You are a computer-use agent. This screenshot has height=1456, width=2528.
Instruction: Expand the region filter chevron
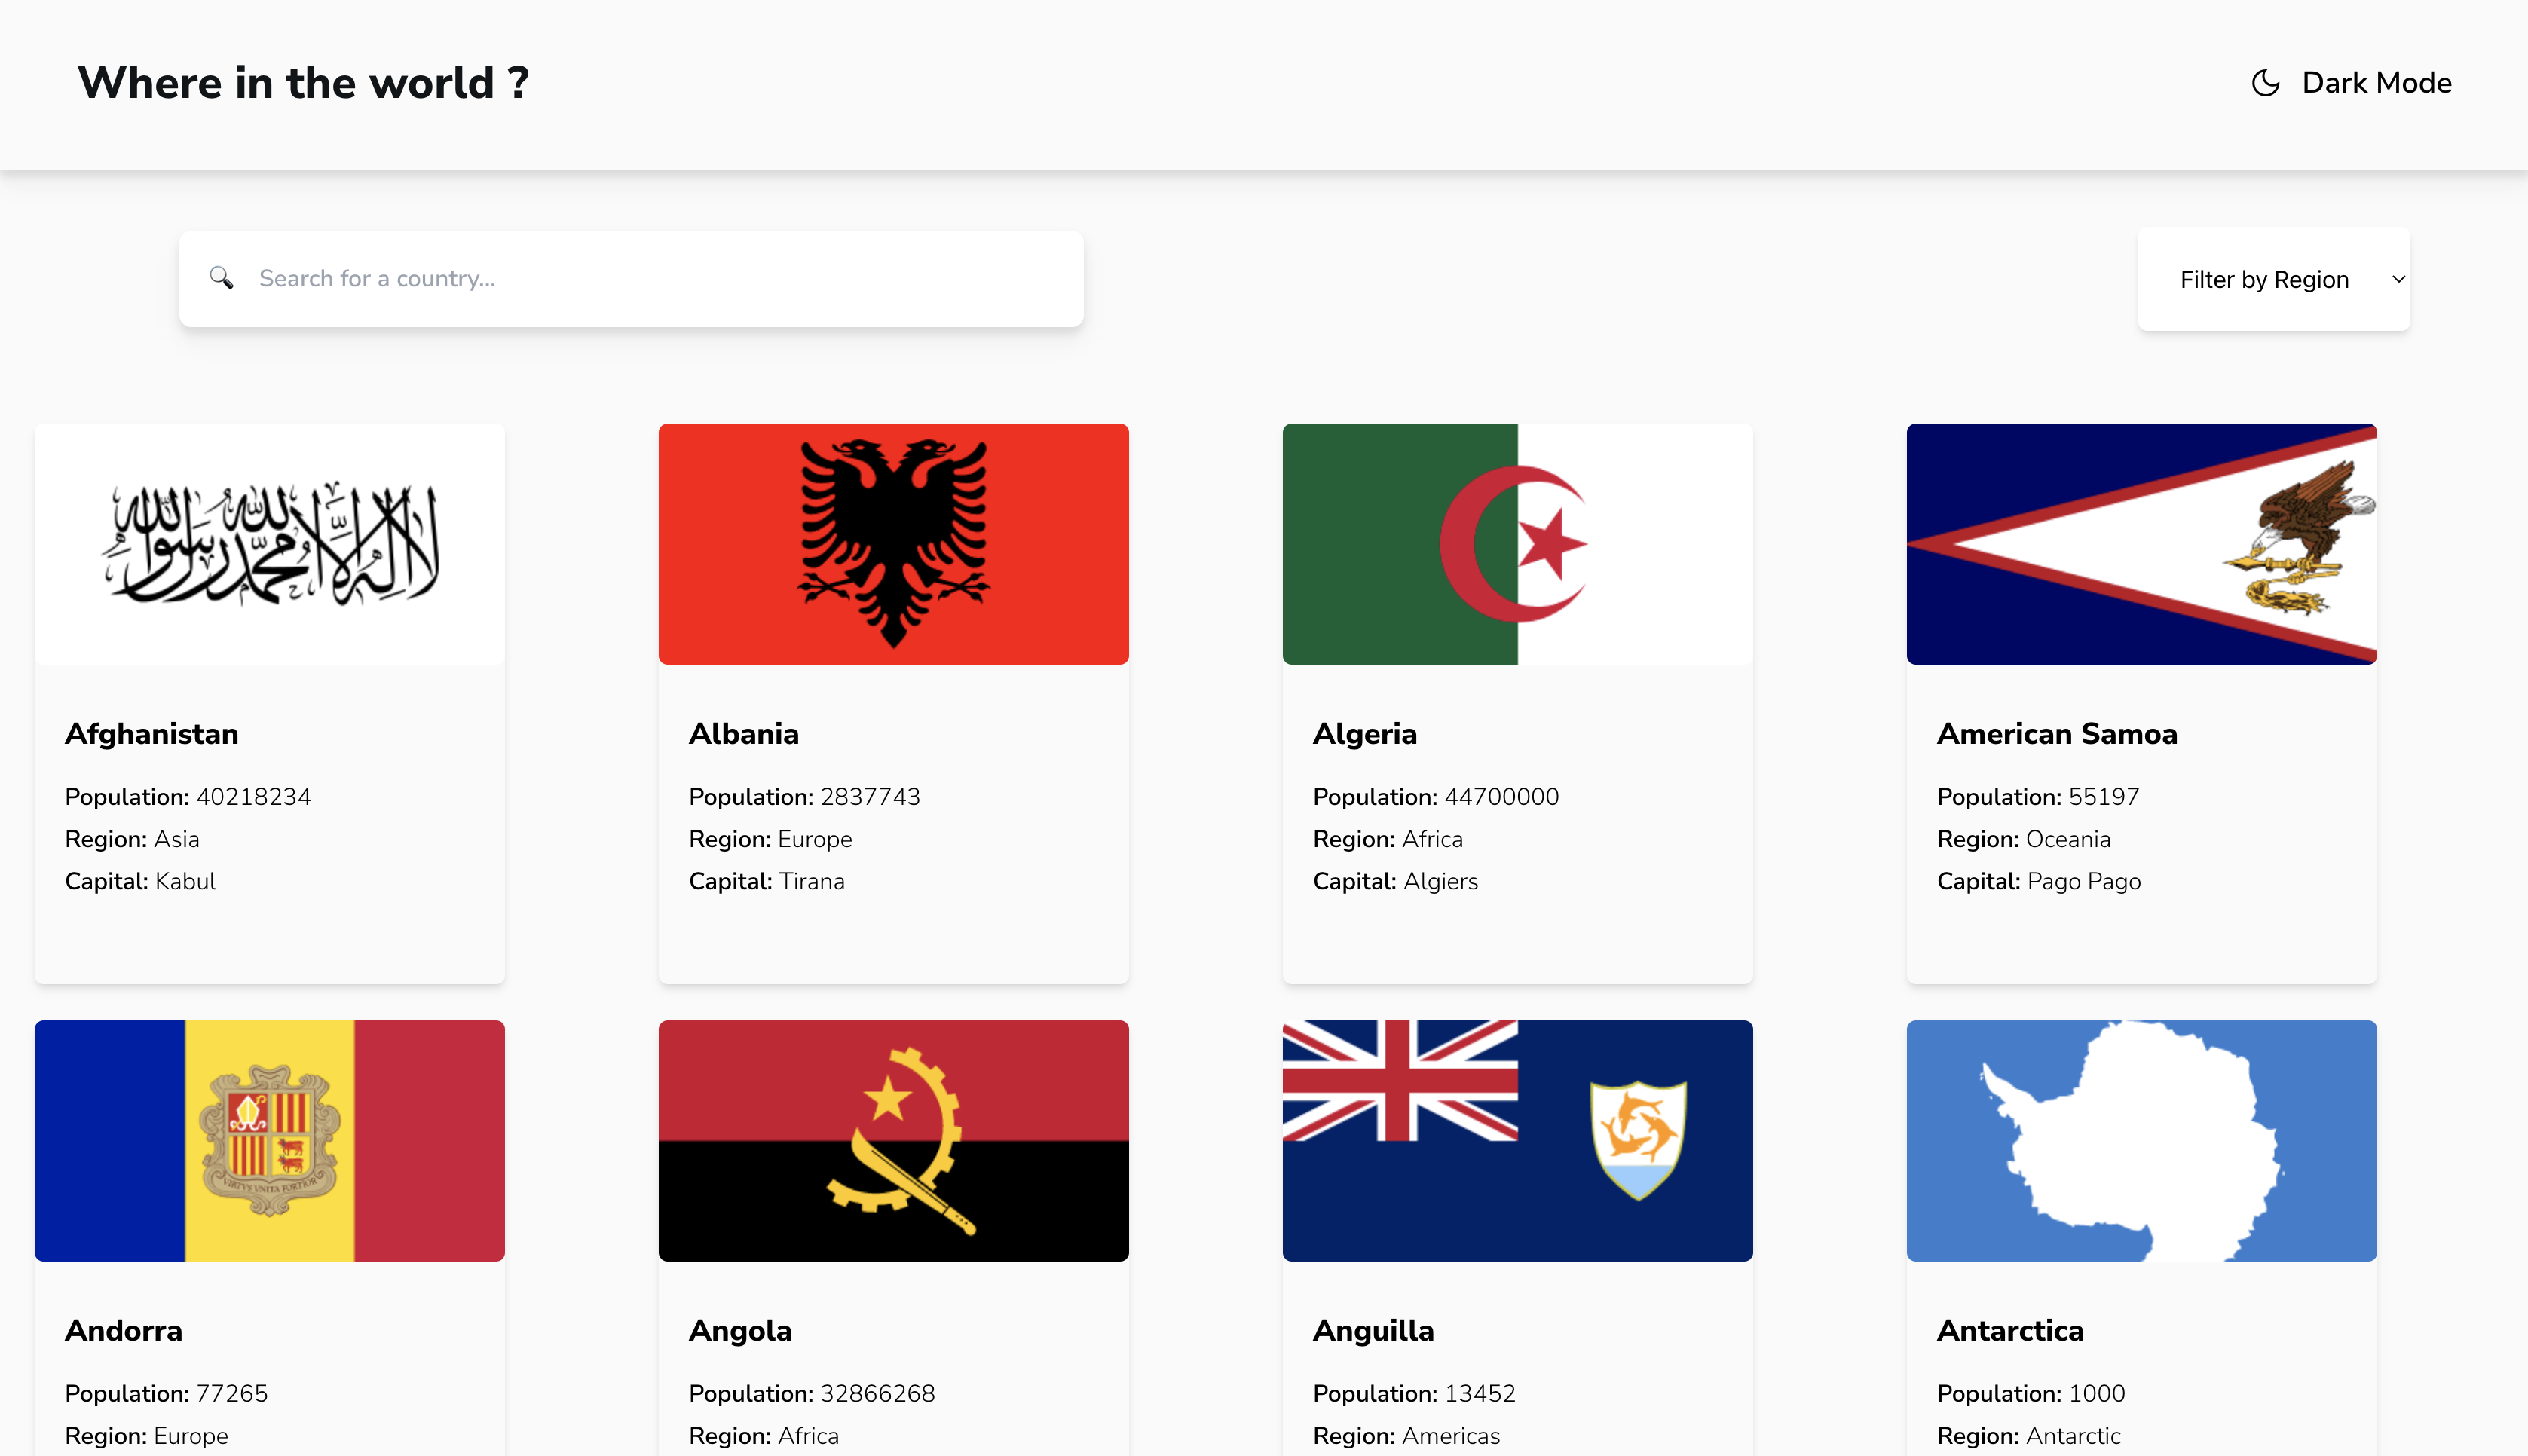[x=2398, y=279]
